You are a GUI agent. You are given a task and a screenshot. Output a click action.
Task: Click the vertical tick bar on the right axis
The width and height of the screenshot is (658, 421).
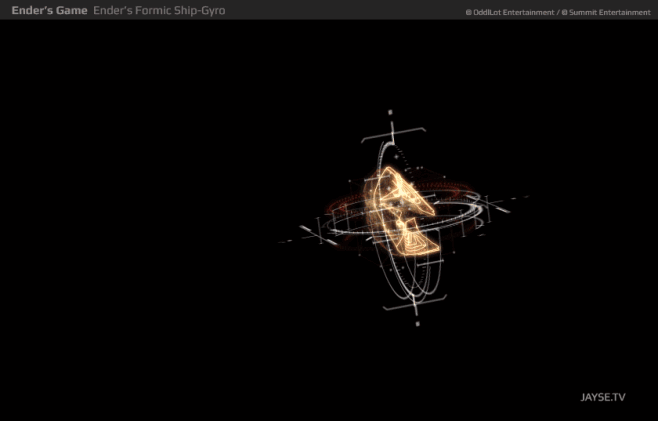point(488,207)
